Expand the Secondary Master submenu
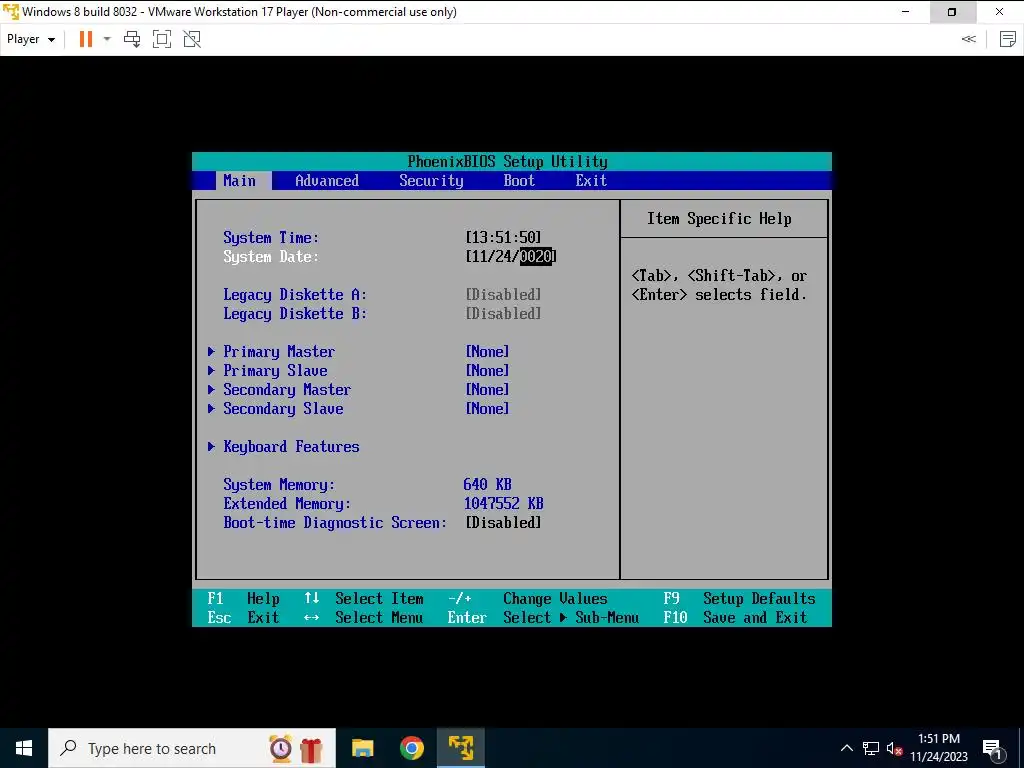 (280, 389)
